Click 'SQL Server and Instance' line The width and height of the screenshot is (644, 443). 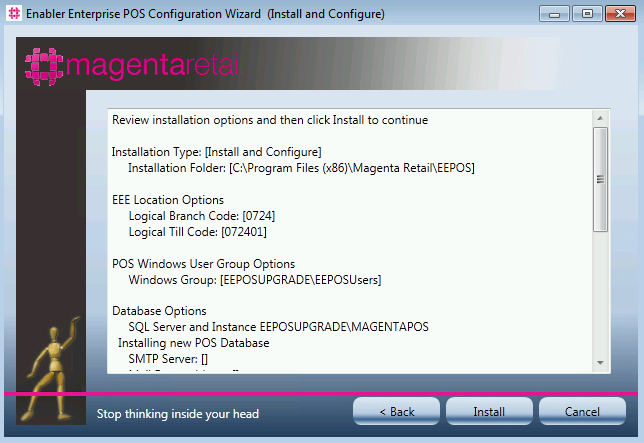coord(278,327)
